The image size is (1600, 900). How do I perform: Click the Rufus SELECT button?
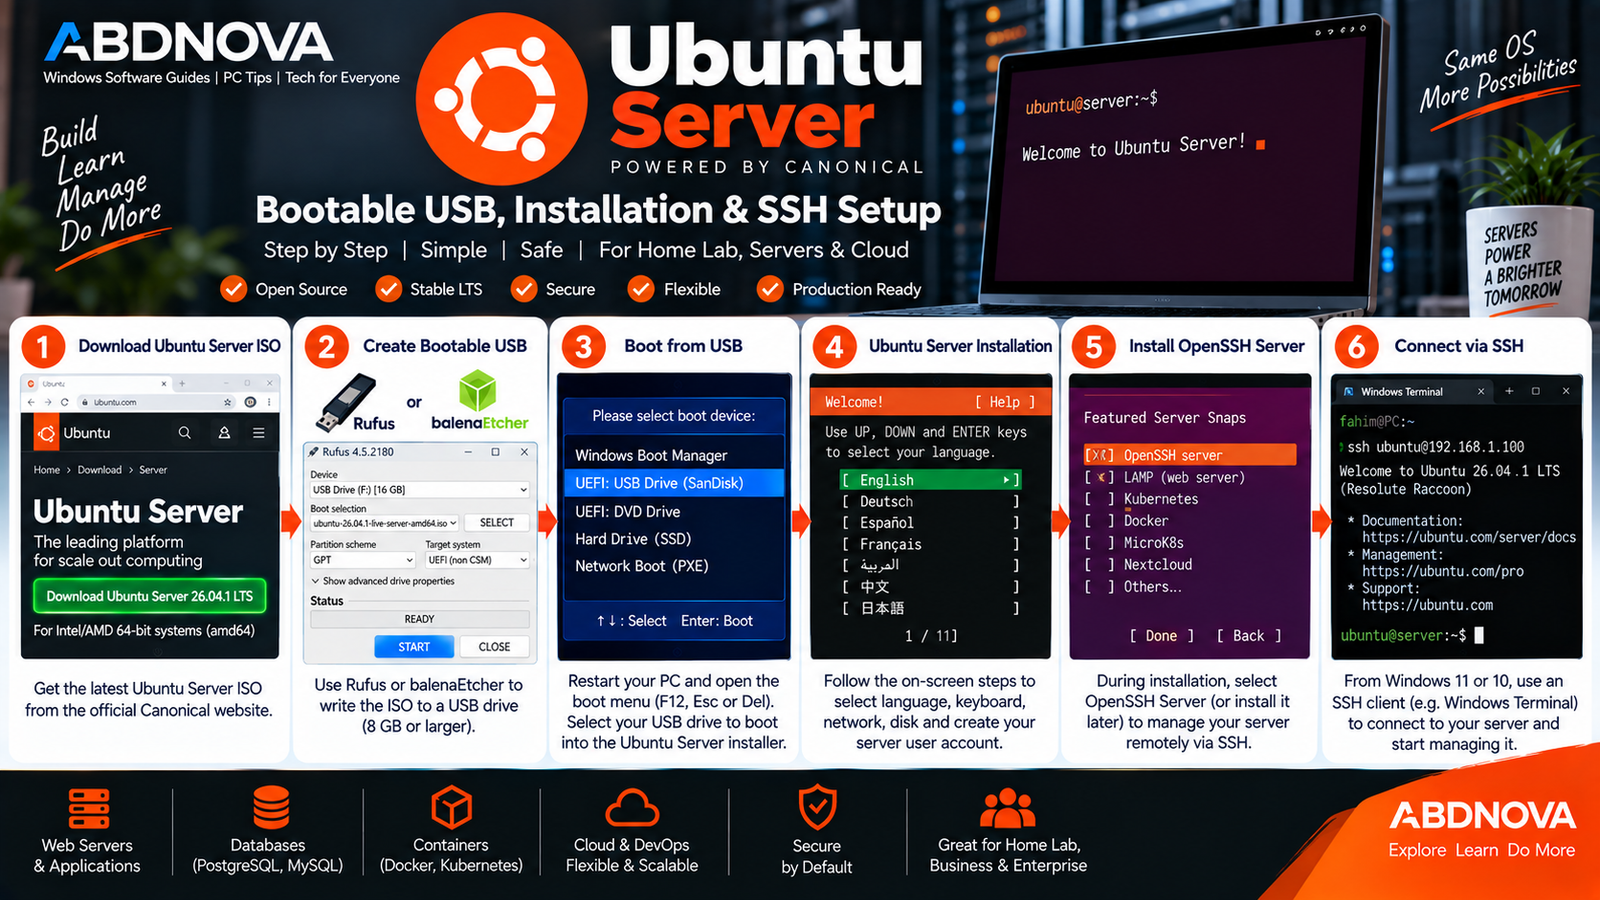point(497,523)
